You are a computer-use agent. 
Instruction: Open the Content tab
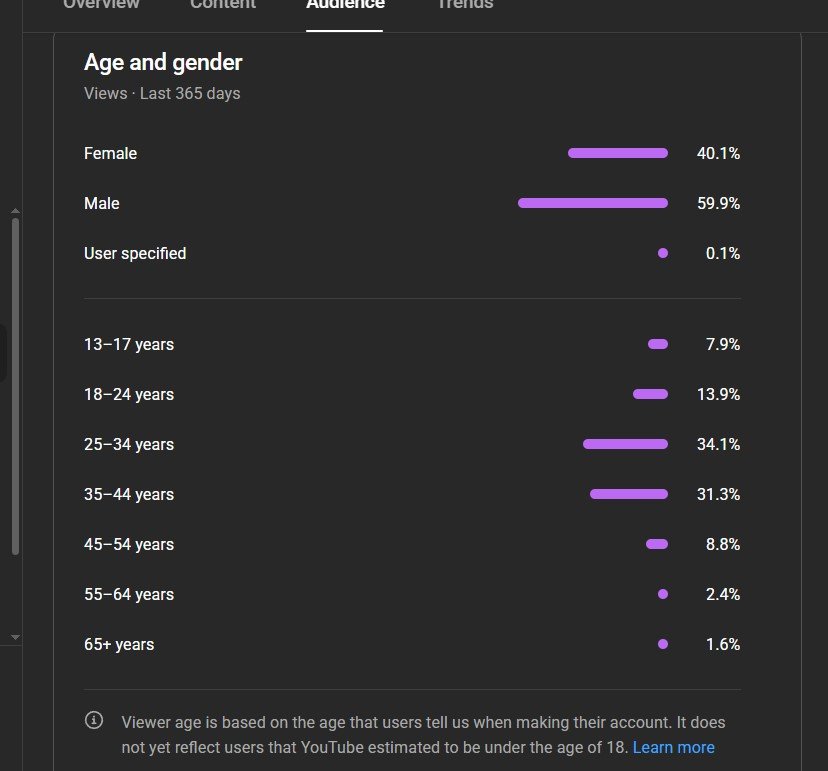pos(223,5)
